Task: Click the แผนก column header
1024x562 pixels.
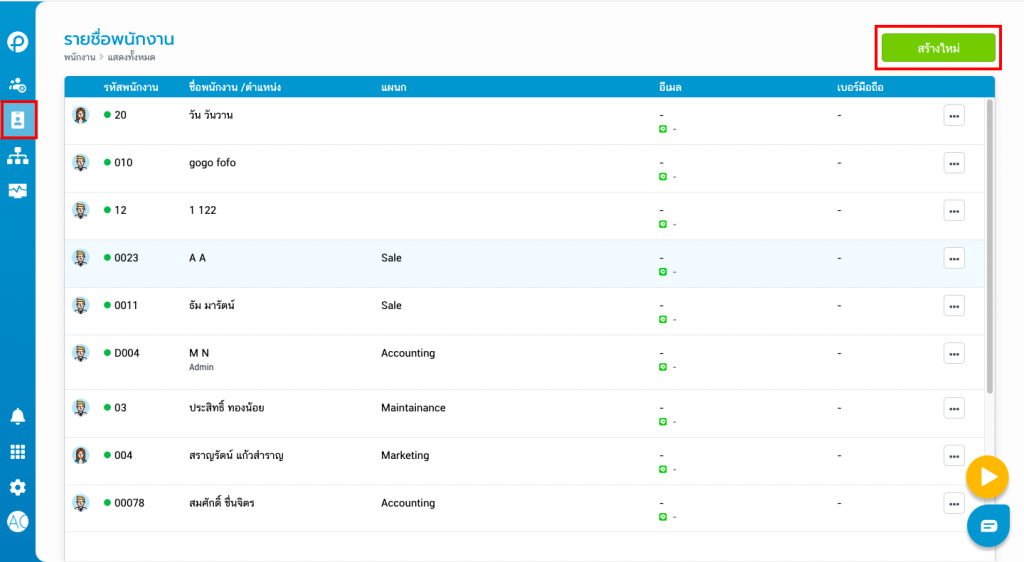Action: point(394,88)
